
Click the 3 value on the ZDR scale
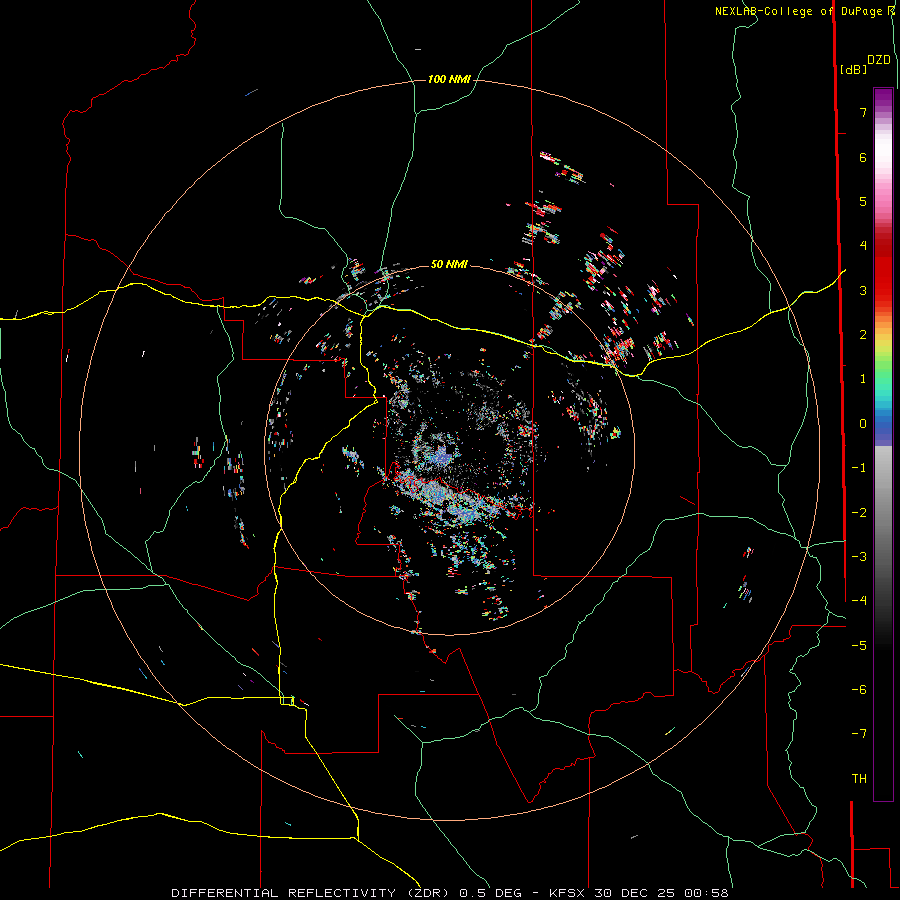[x=863, y=290]
